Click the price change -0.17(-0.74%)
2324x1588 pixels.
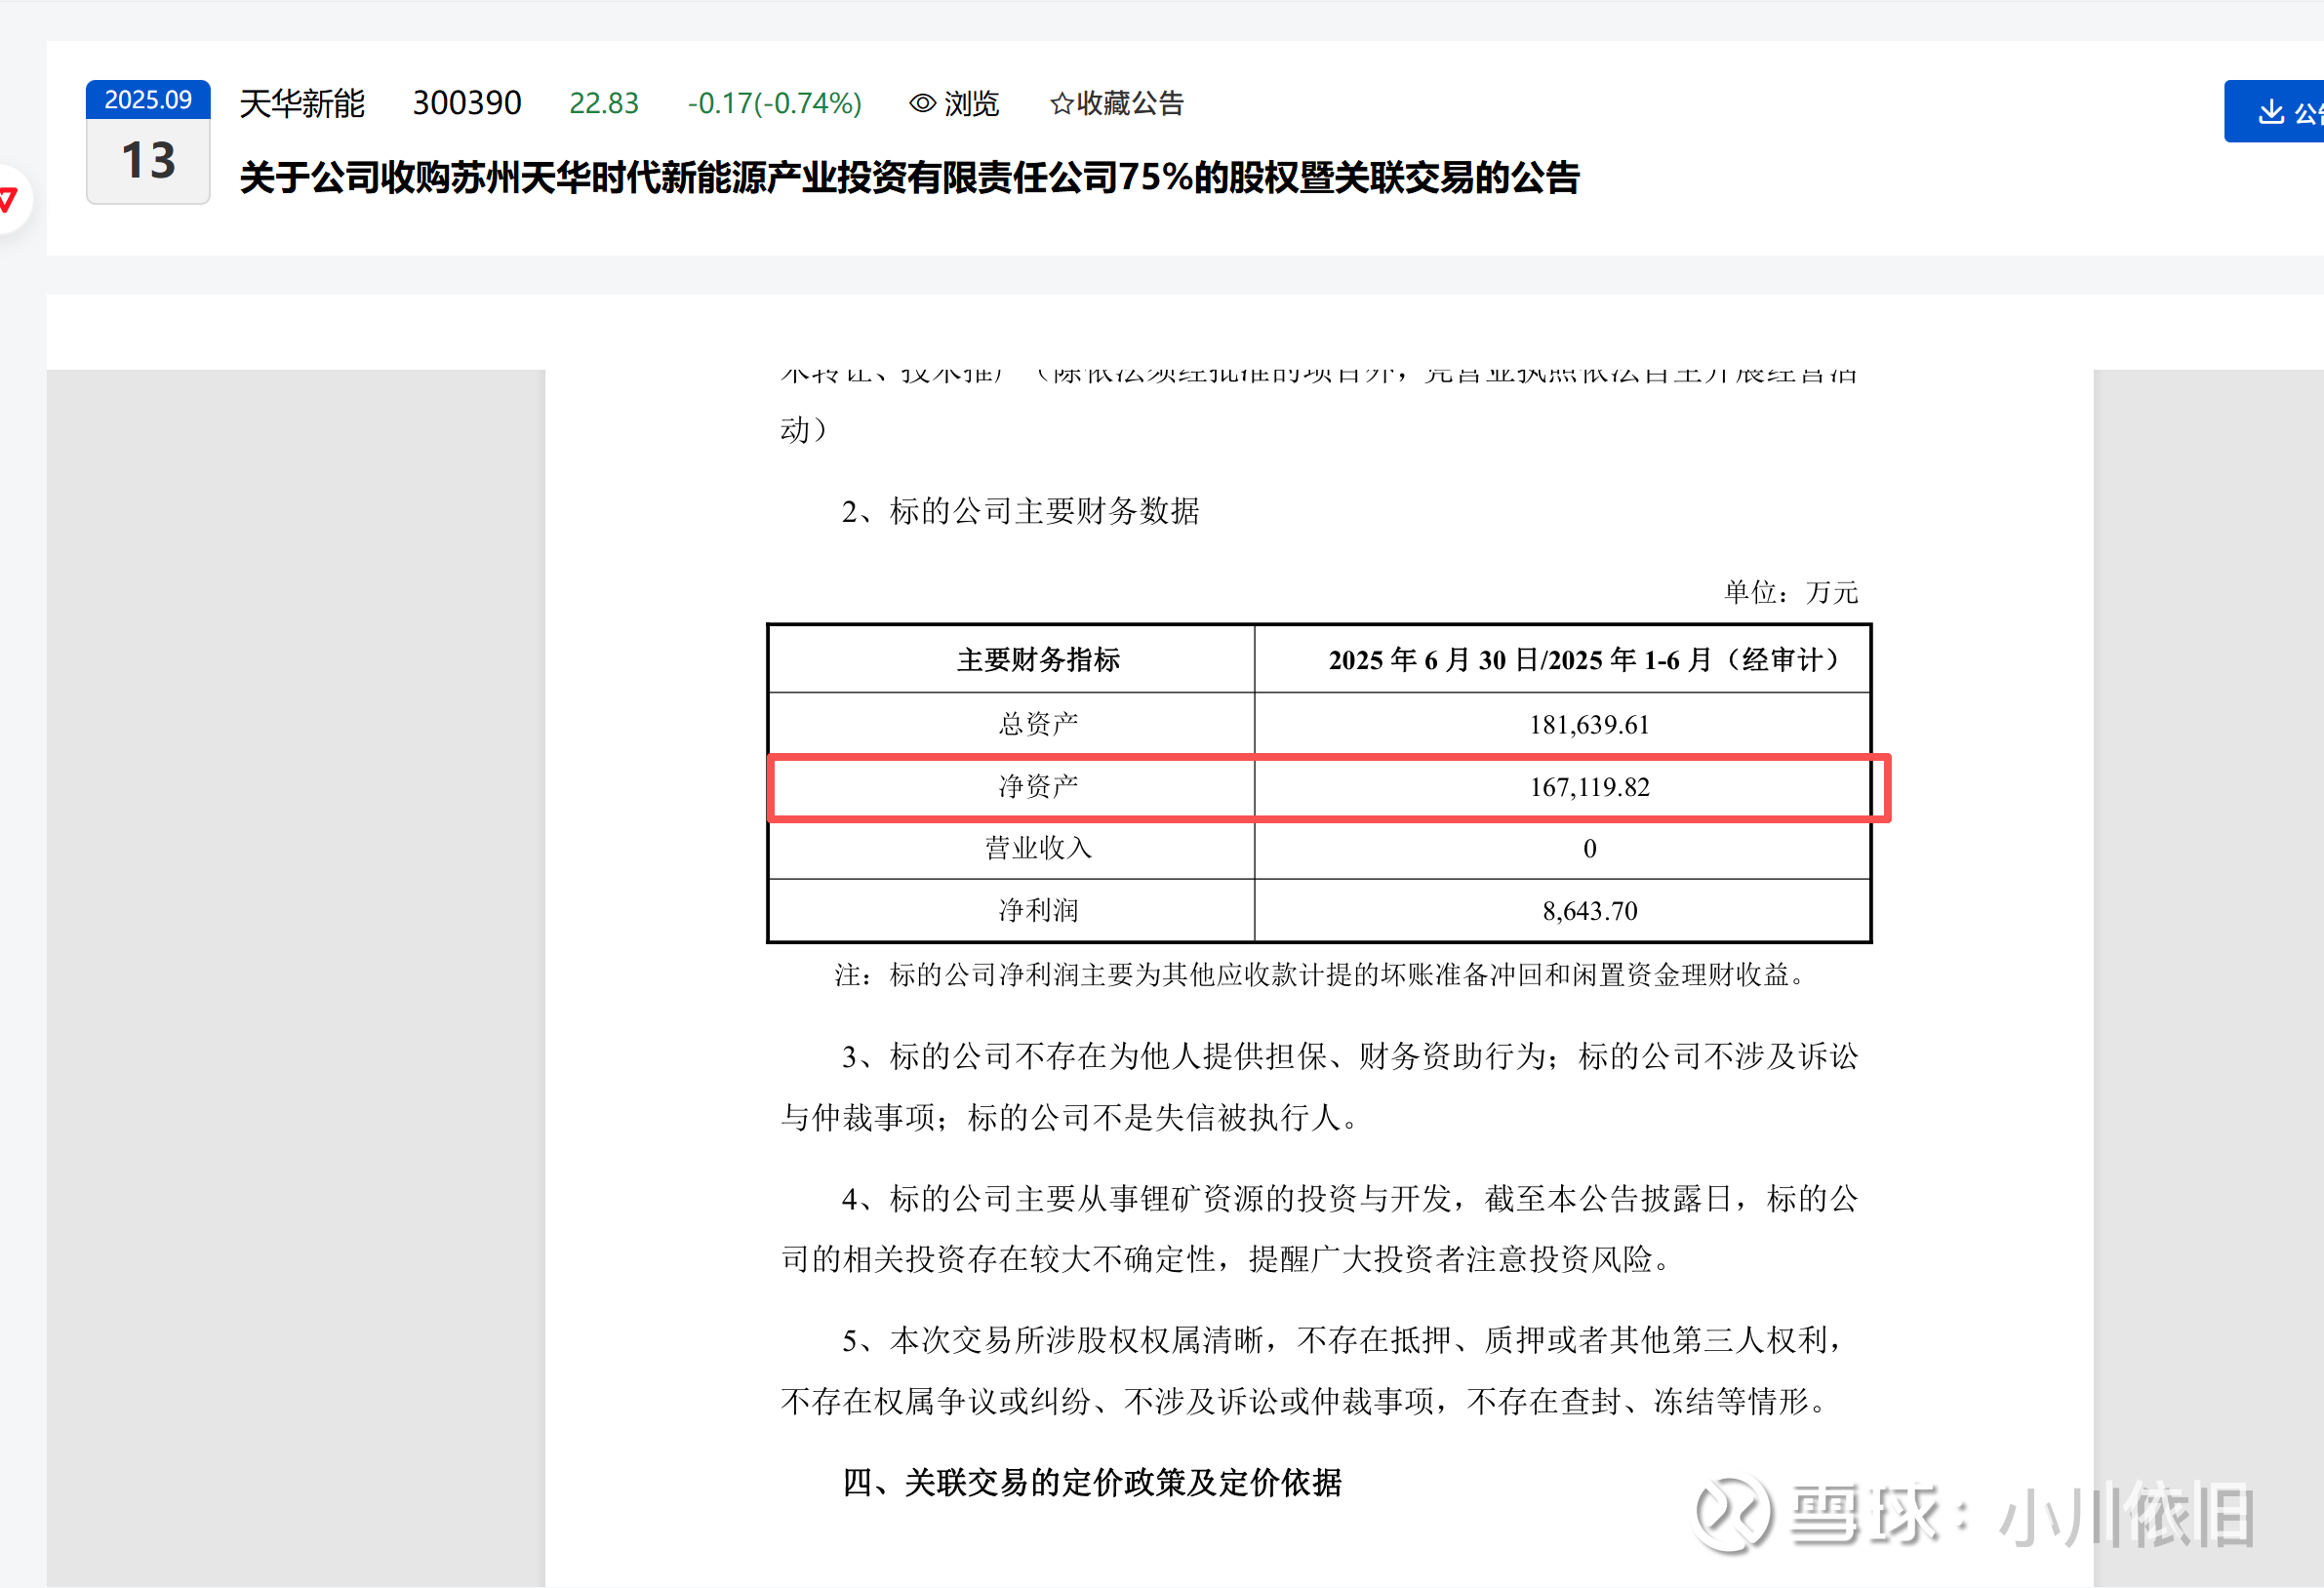[x=774, y=103]
